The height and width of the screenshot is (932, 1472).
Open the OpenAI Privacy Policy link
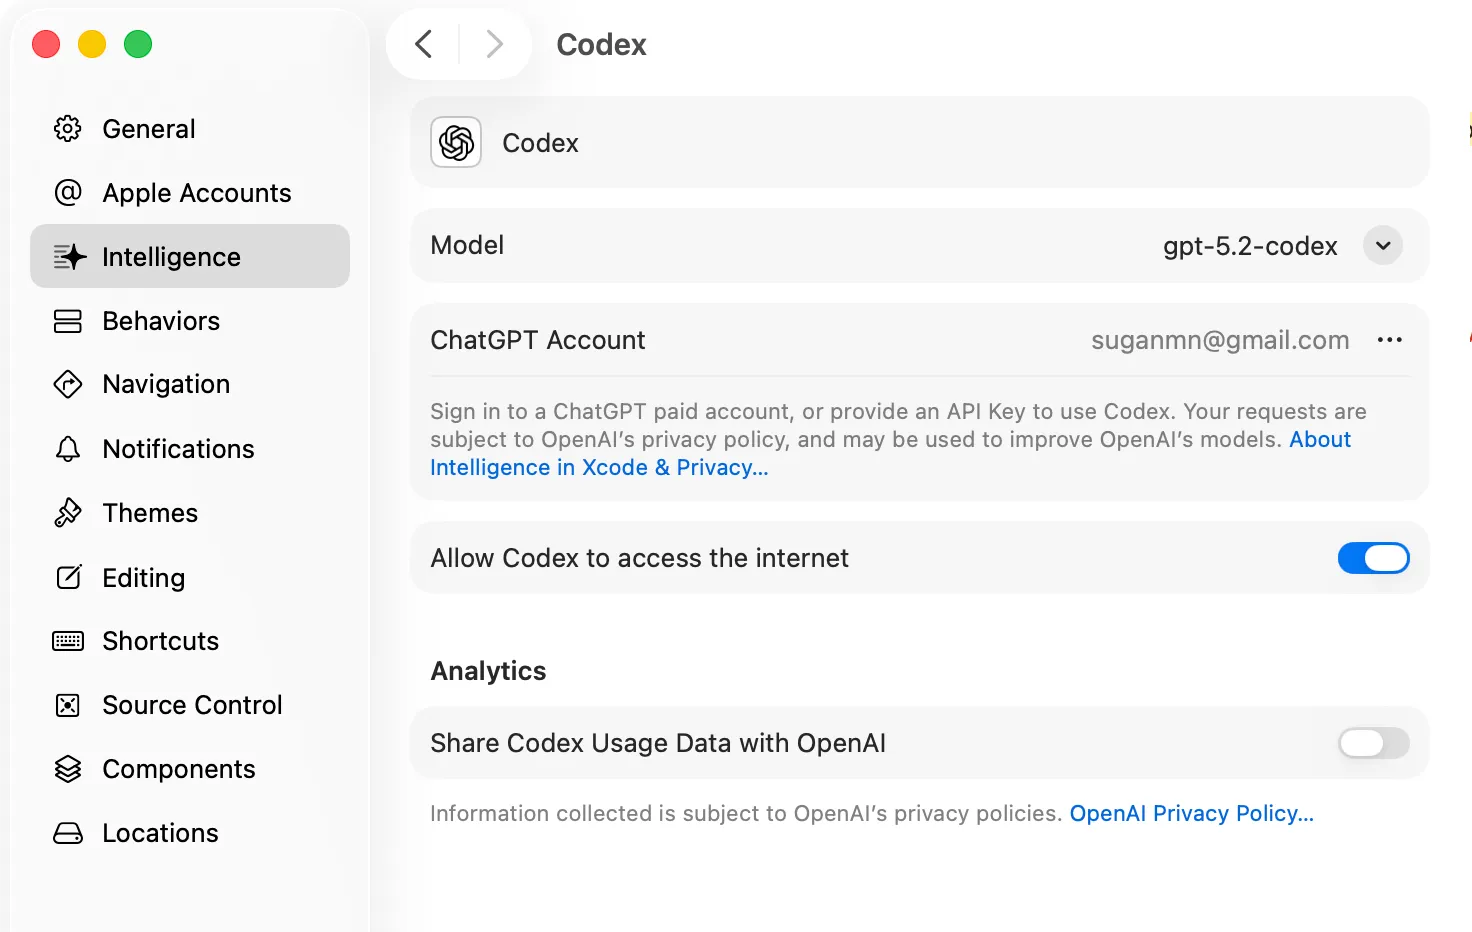(x=1191, y=814)
